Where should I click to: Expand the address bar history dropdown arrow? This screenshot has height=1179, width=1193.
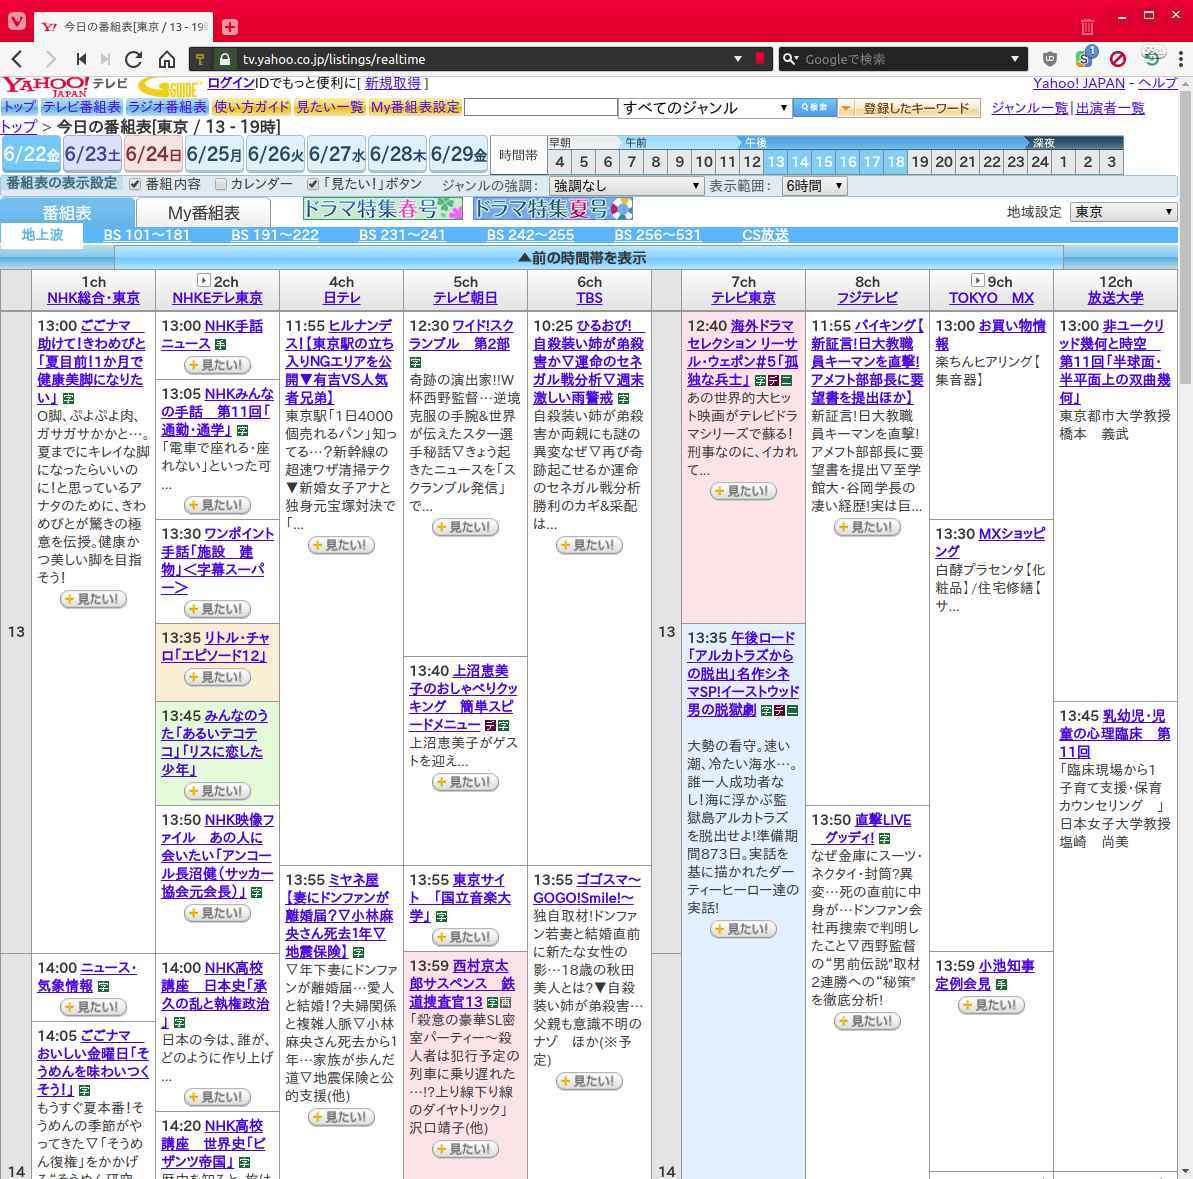(x=737, y=59)
